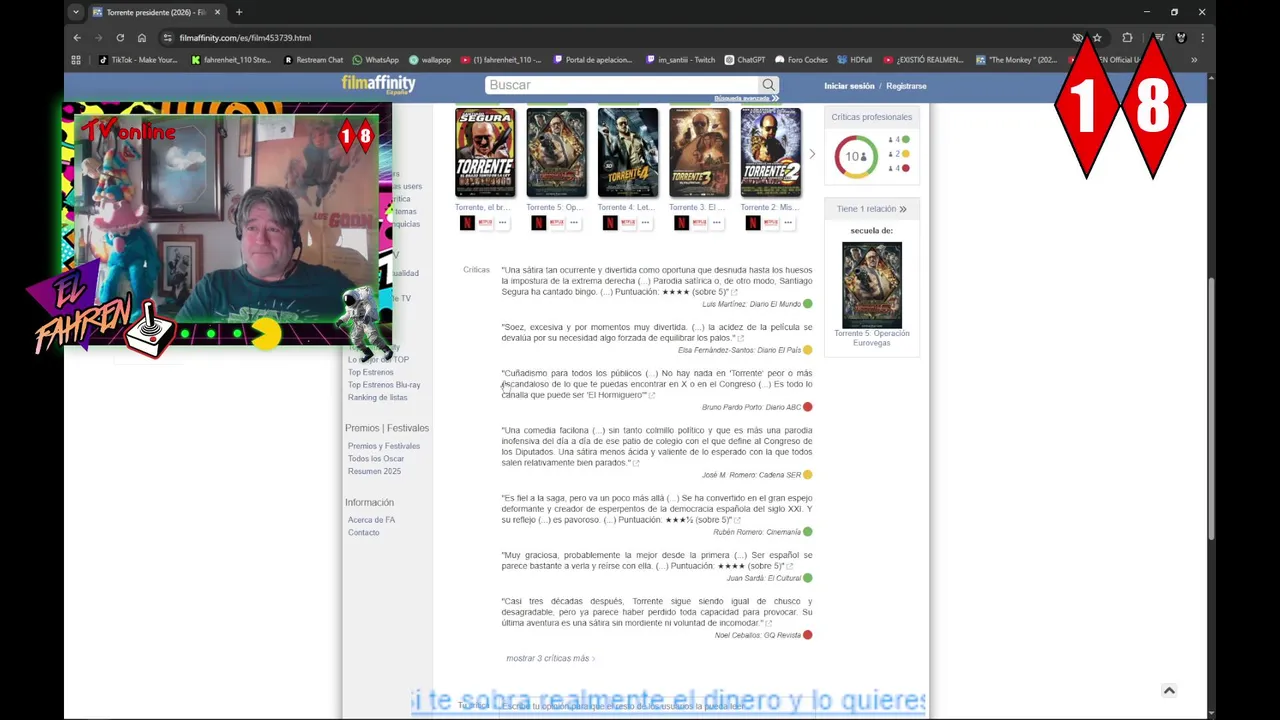Click Iniciar sesión

click(849, 86)
